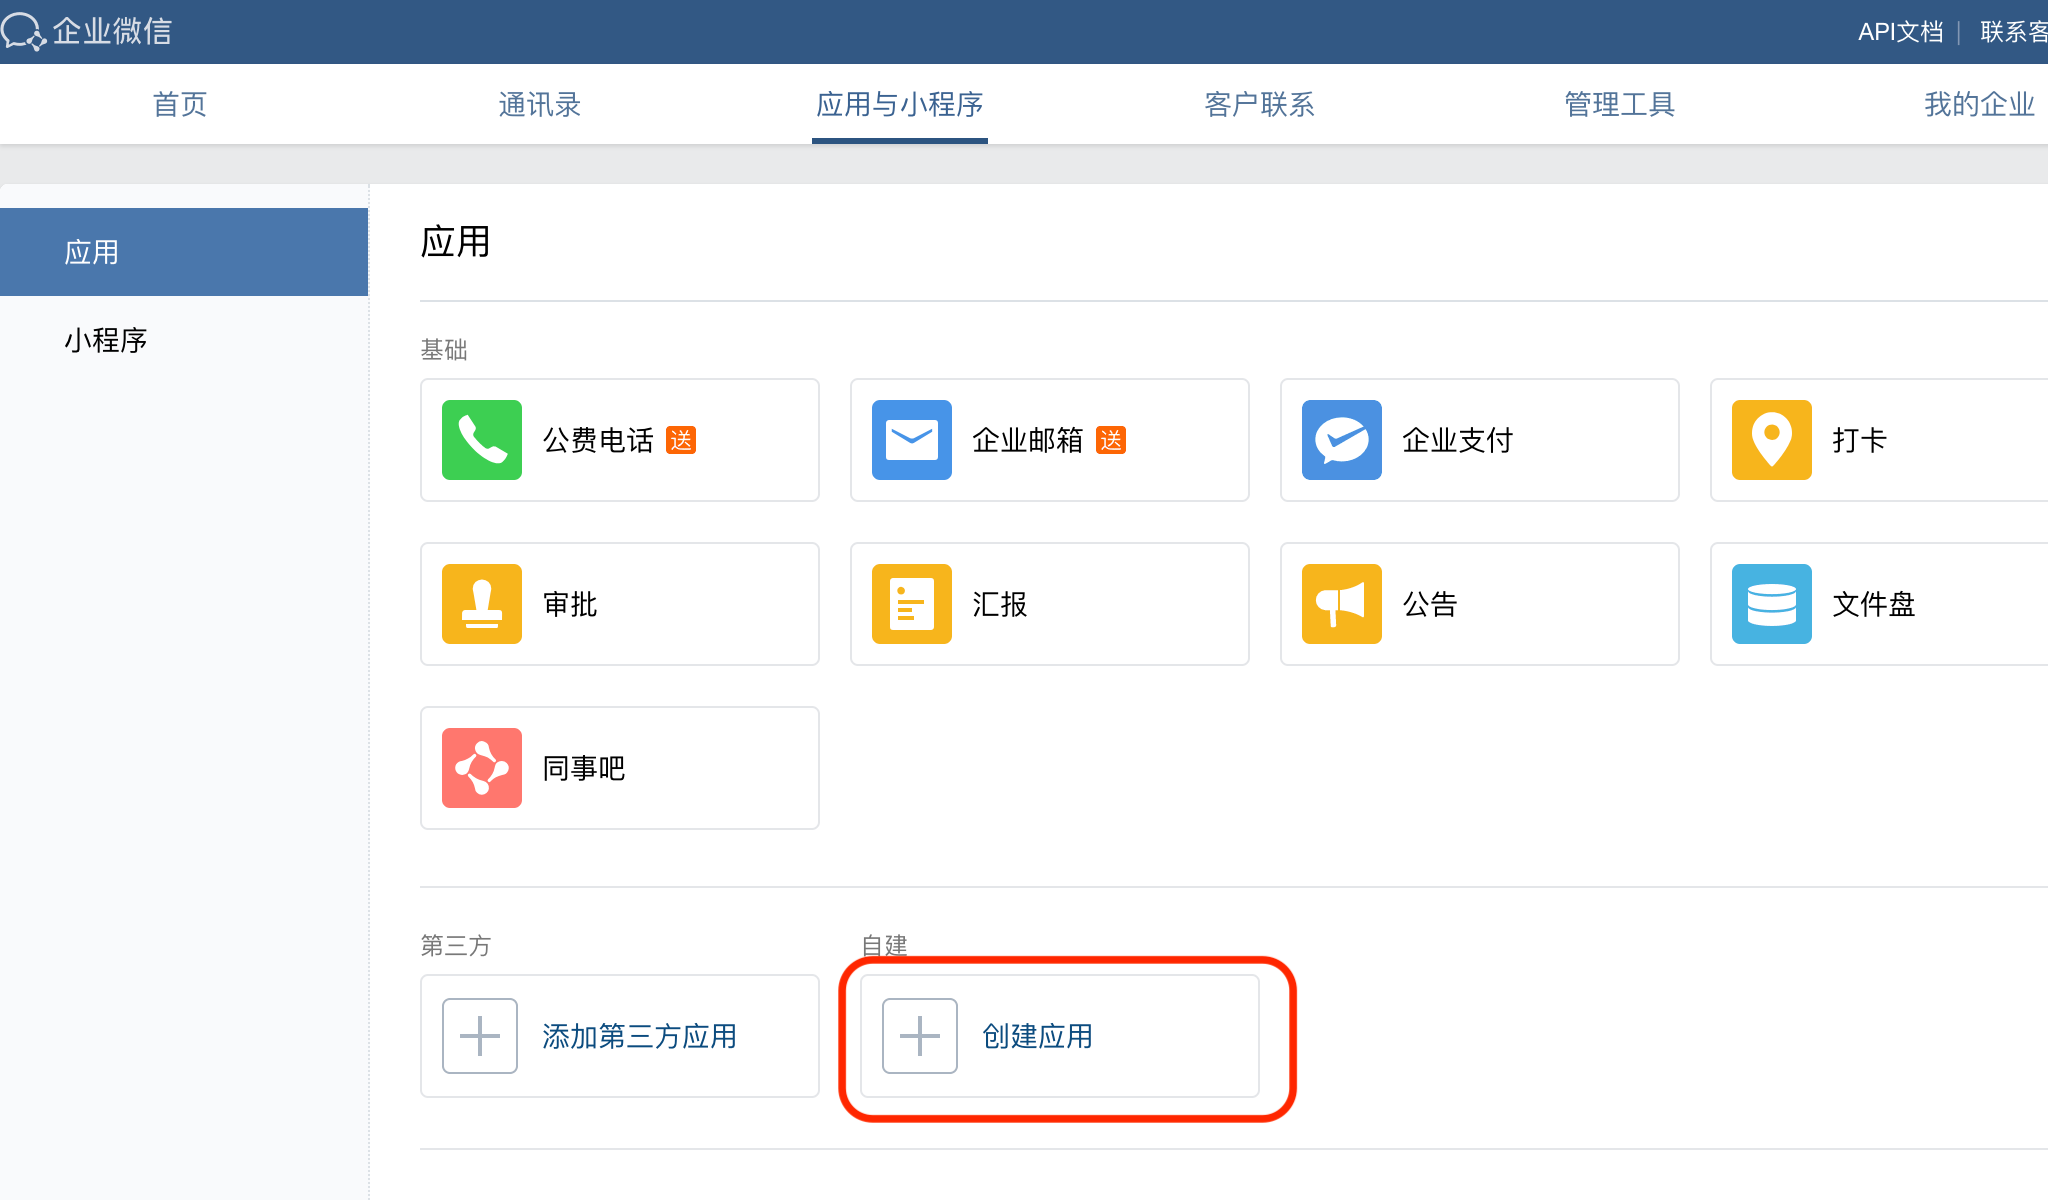
Task: Select 应用 in the left sidebar
Action: click(x=184, y=252)
